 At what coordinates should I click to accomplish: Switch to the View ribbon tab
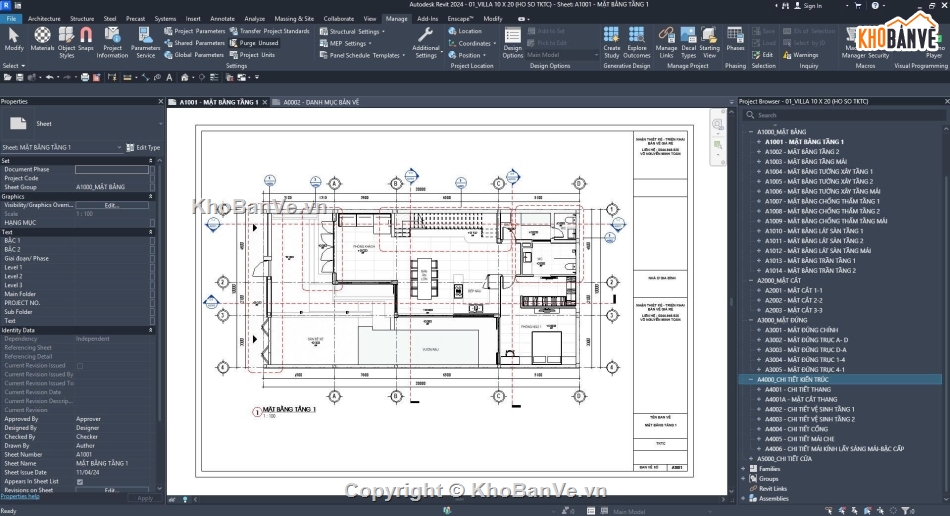click(370, 19)
